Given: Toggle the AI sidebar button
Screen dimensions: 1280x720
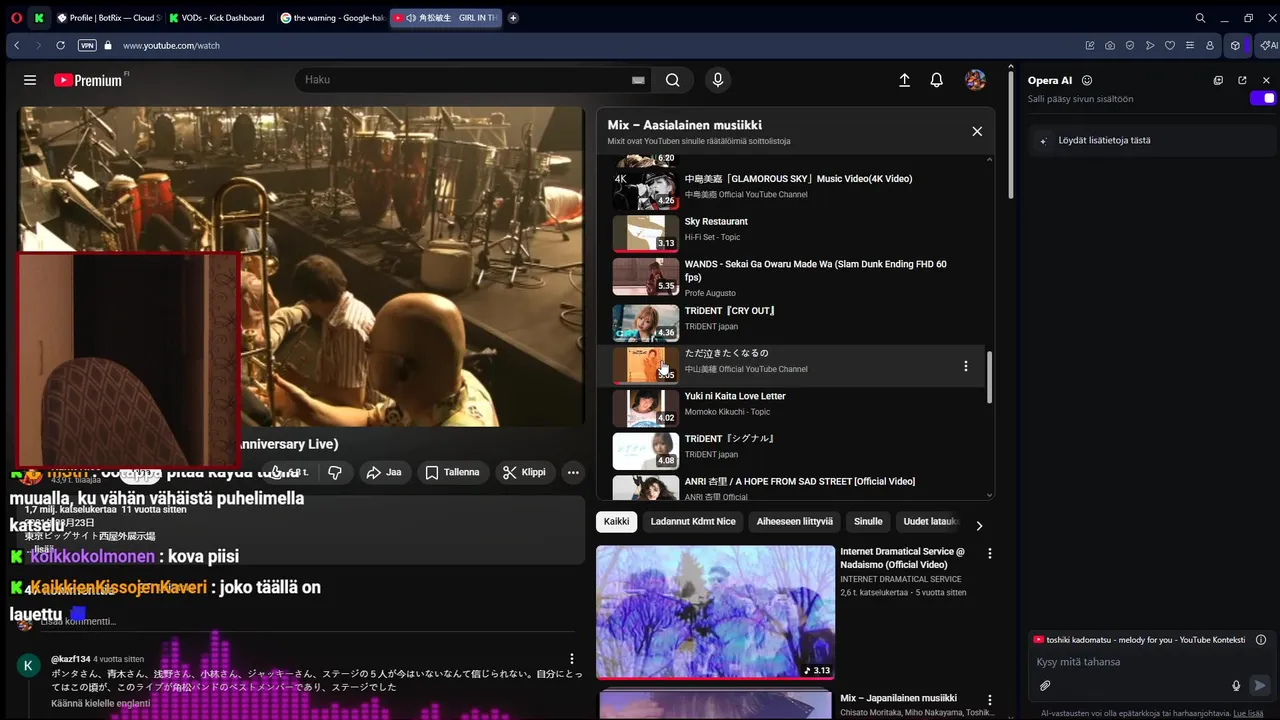Looking at the screenshot, I should [x=1267, y=45].
